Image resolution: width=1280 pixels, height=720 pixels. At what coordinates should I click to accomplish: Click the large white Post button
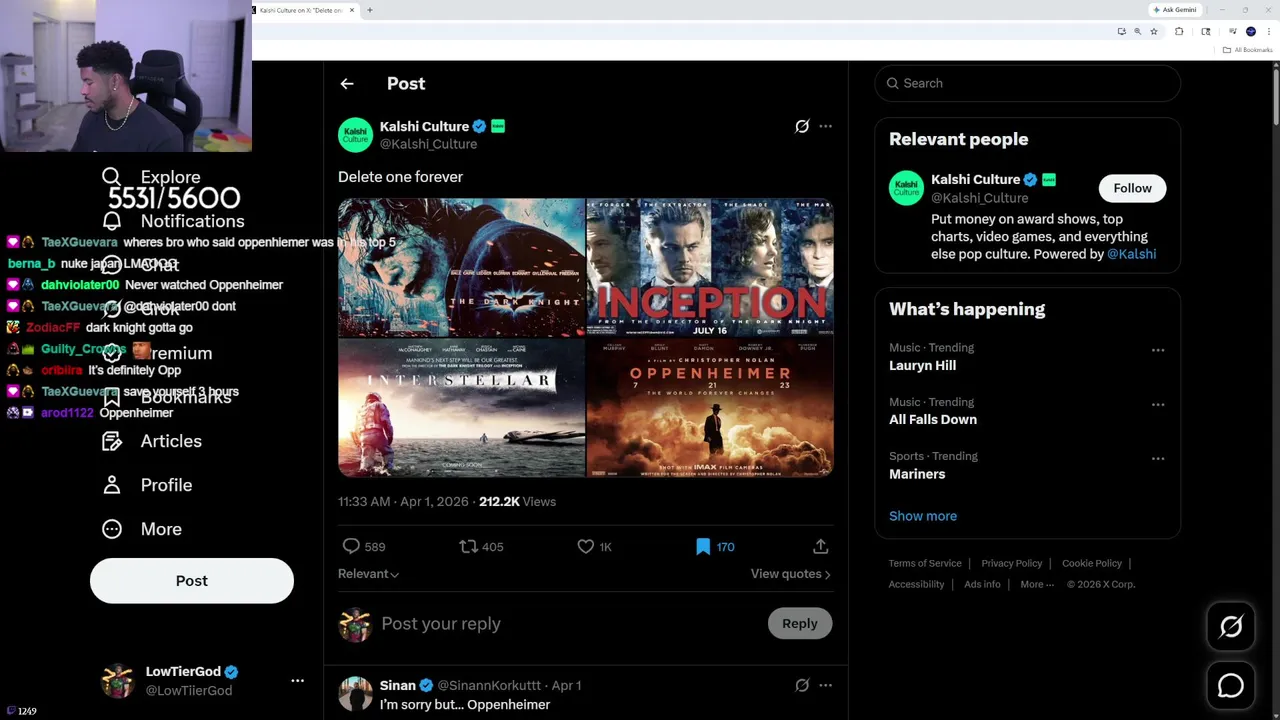click(x=192, y=581)
